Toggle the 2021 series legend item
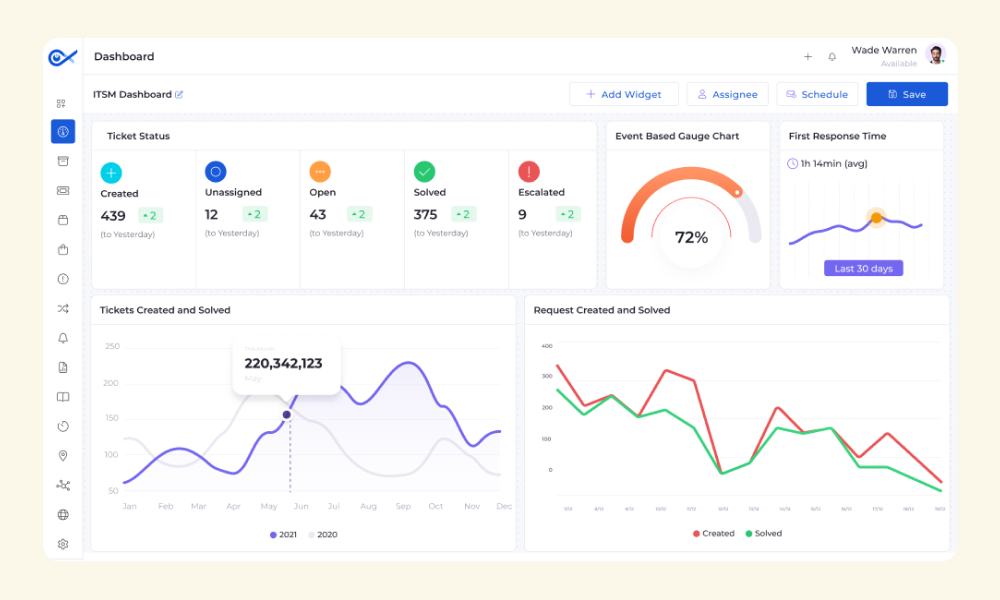 click(x=283, y=534)
